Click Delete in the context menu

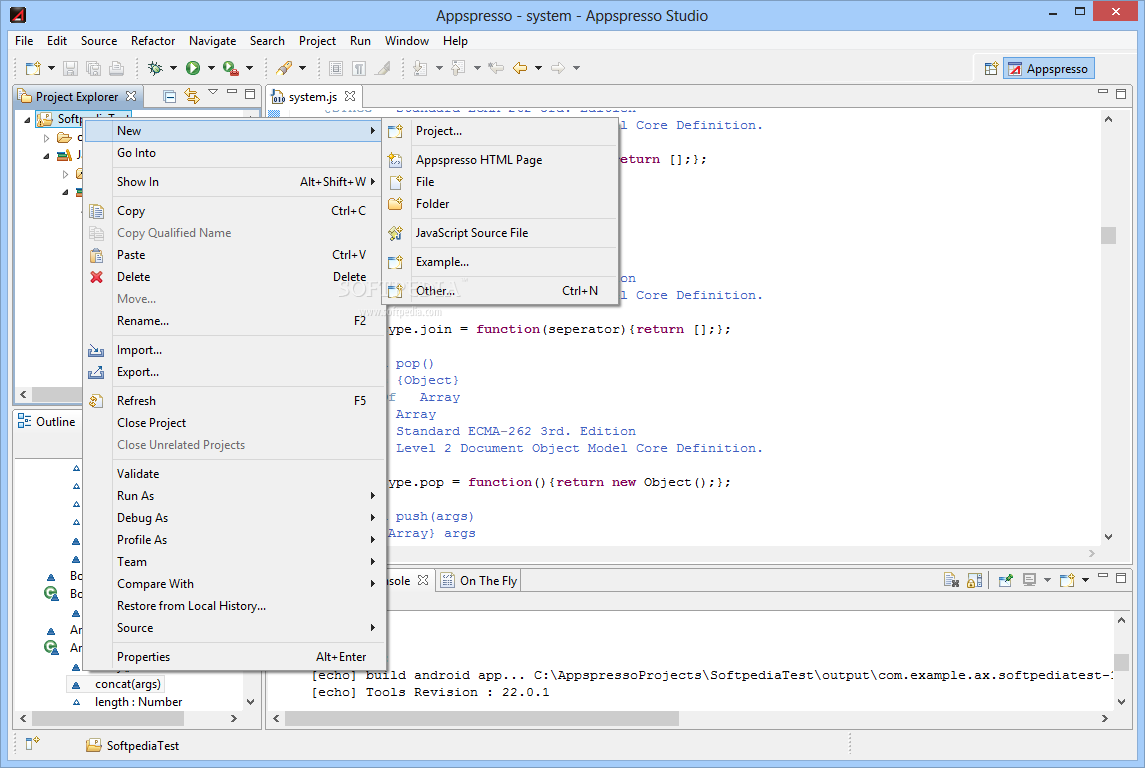pyautogui.click(x=234, y=277)
